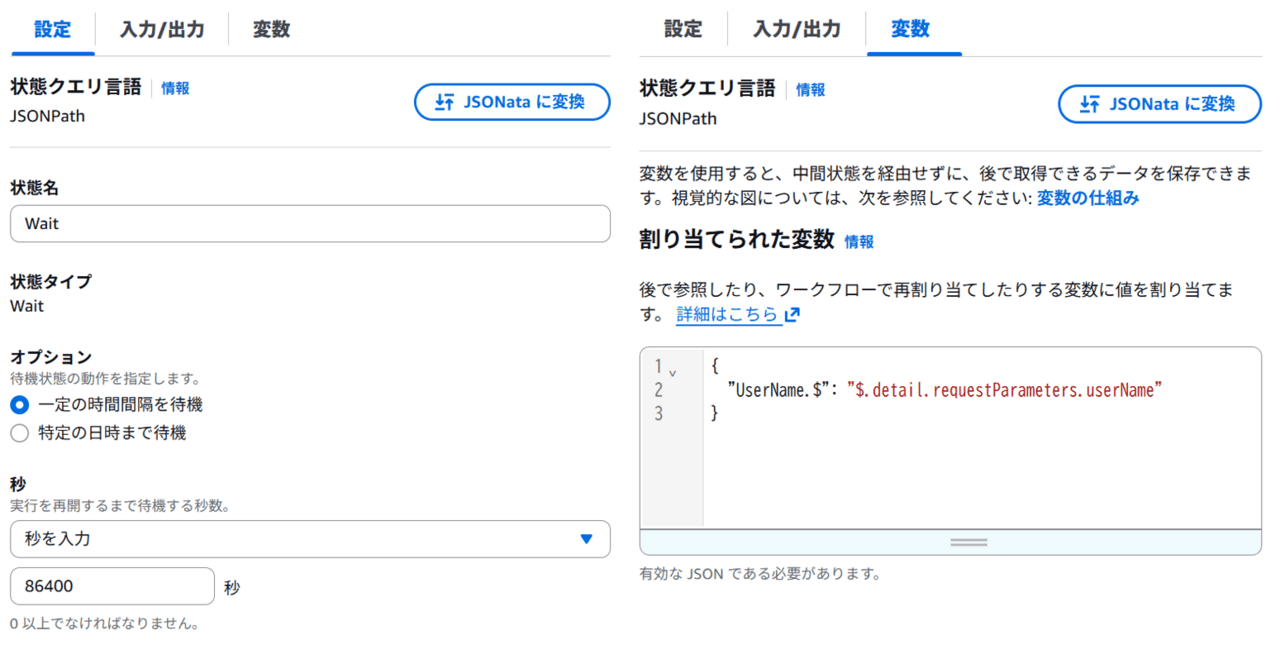Select the active 変数 tab in the right panel
The height and width of the screenshot is (645, 1280).
910,29
